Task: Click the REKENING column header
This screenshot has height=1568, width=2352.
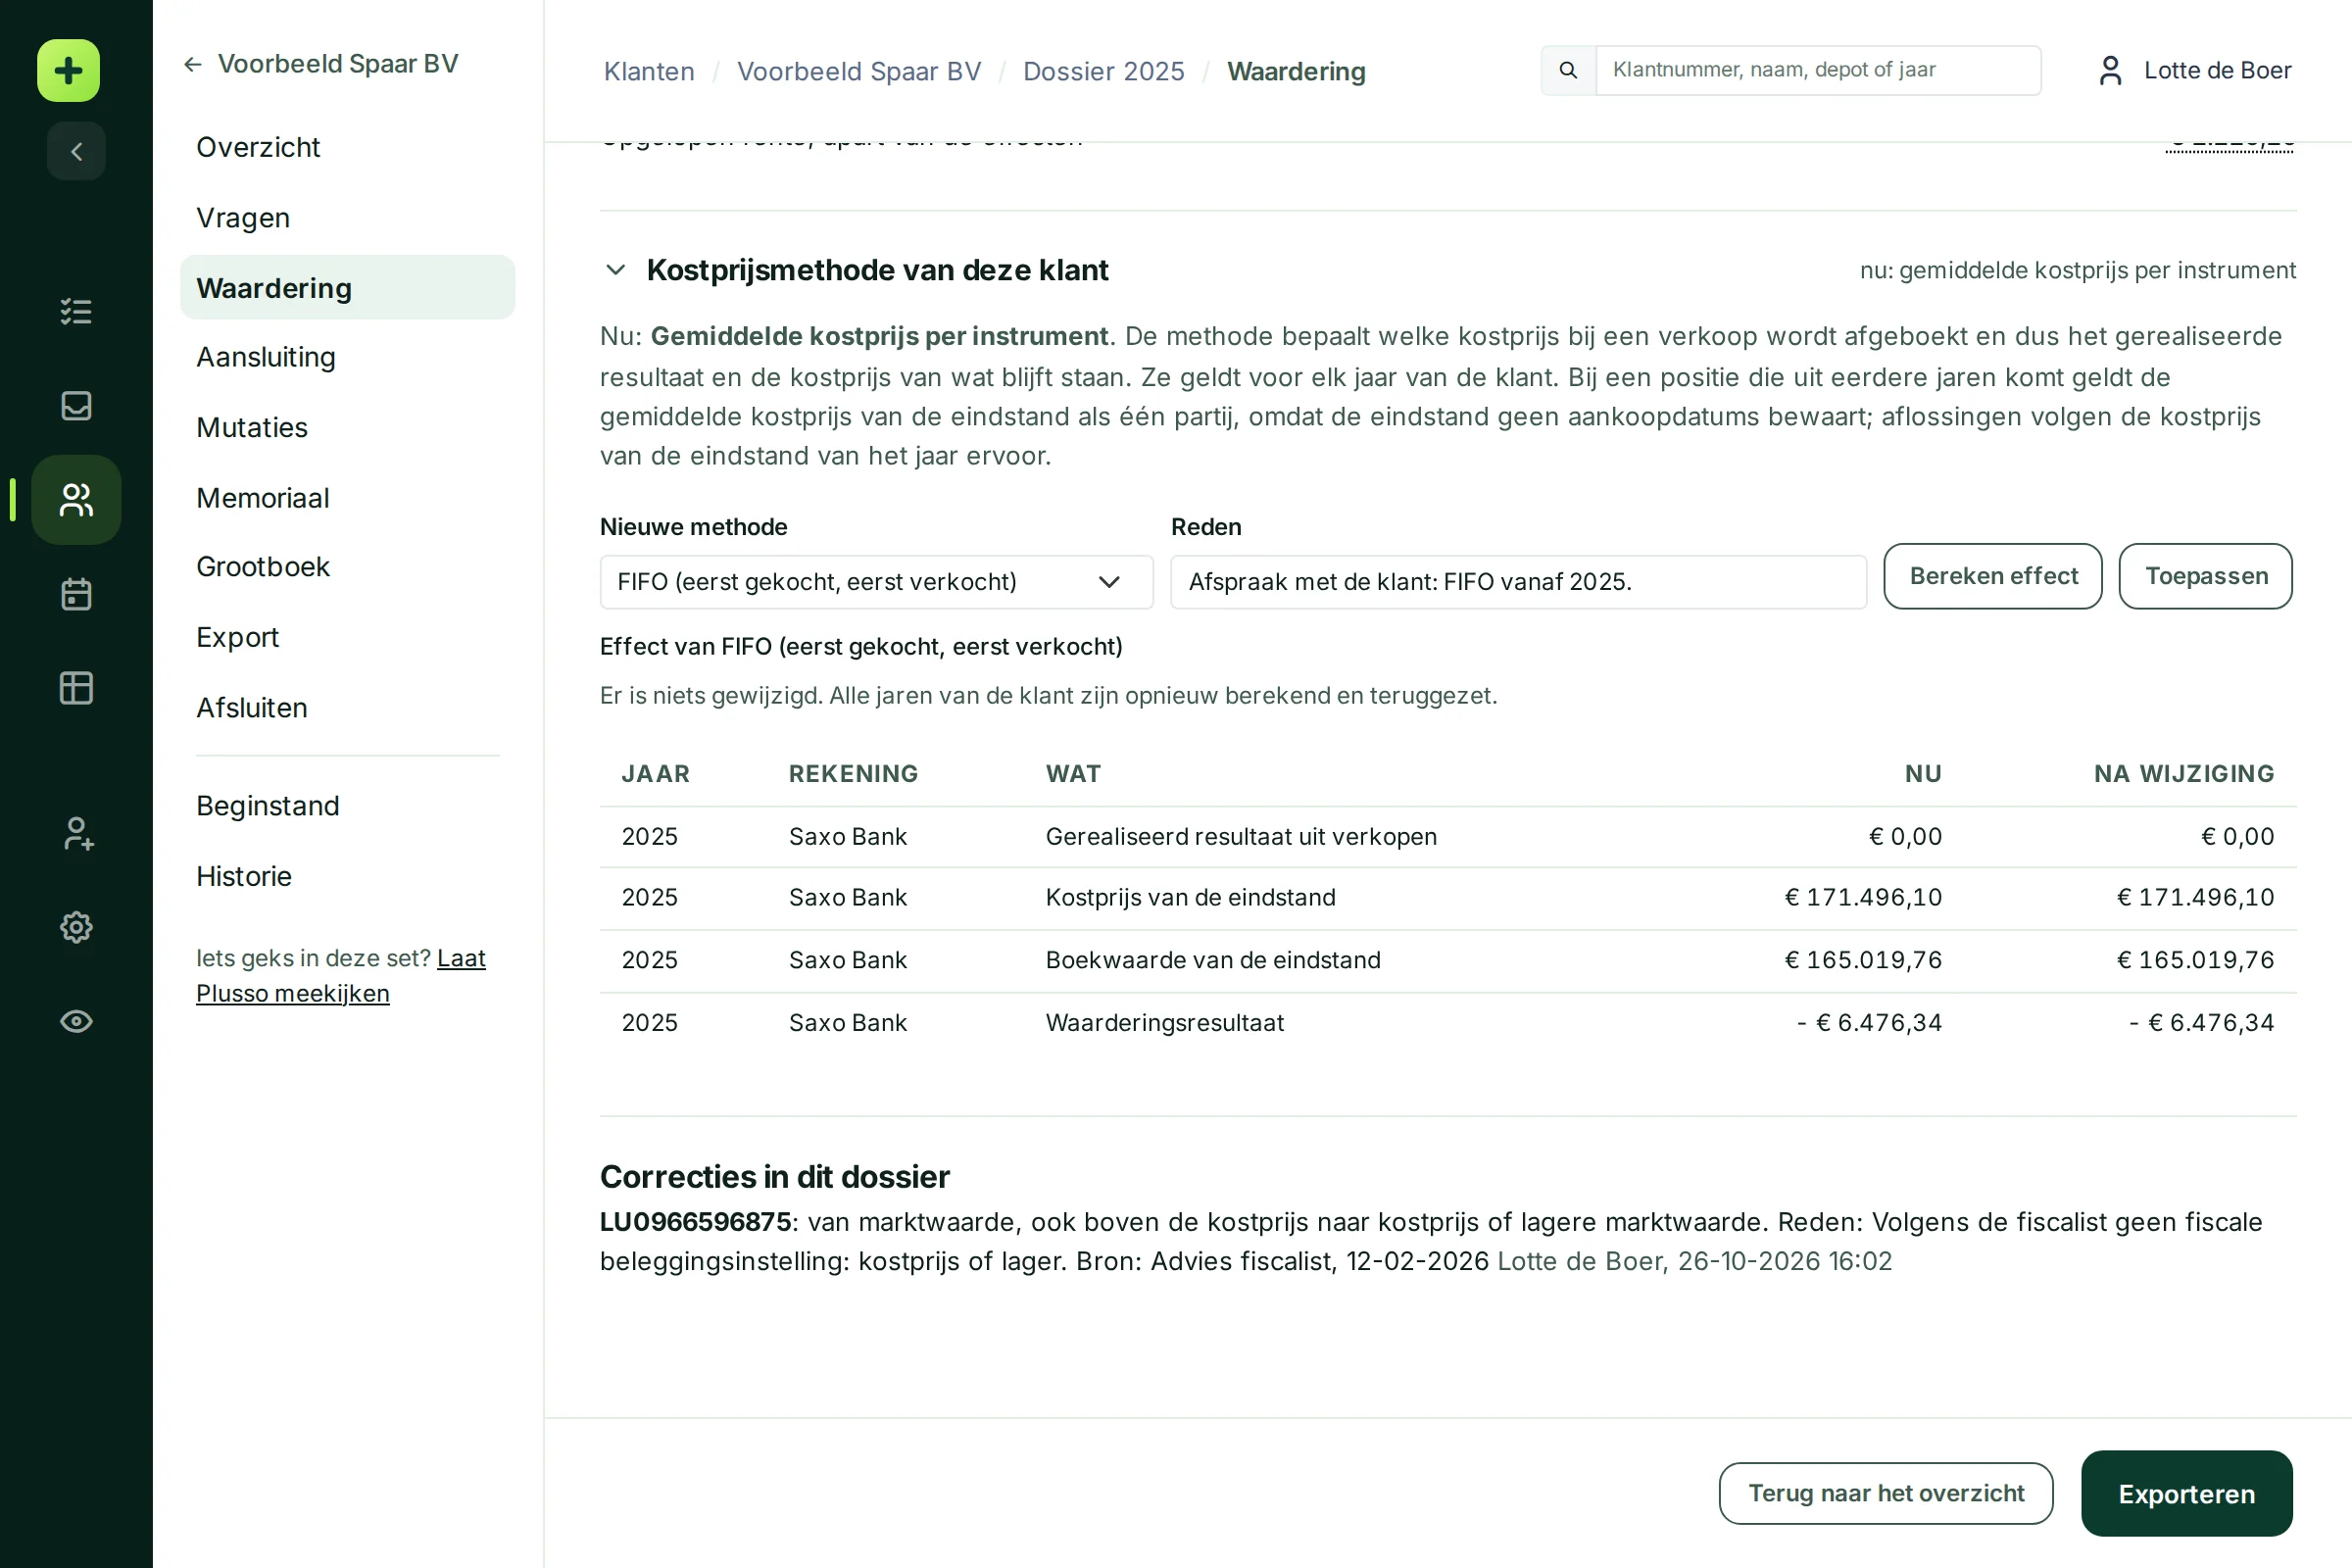Action: coord(853,774)
